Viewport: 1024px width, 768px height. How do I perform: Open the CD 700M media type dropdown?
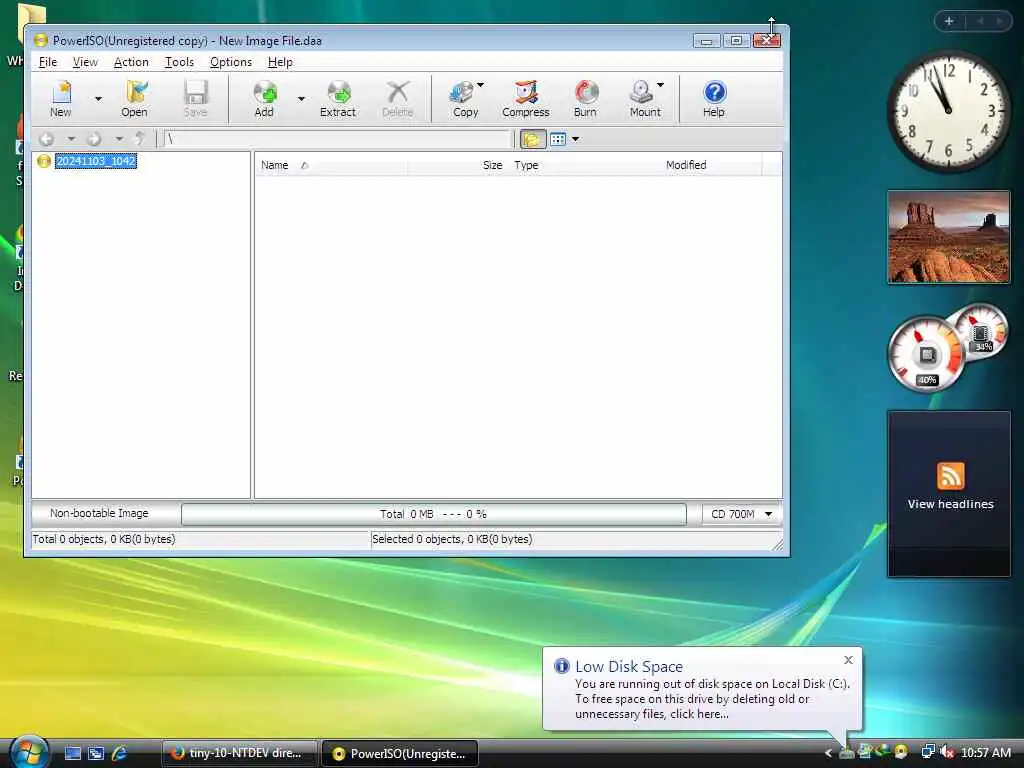[x=741, y=514]
